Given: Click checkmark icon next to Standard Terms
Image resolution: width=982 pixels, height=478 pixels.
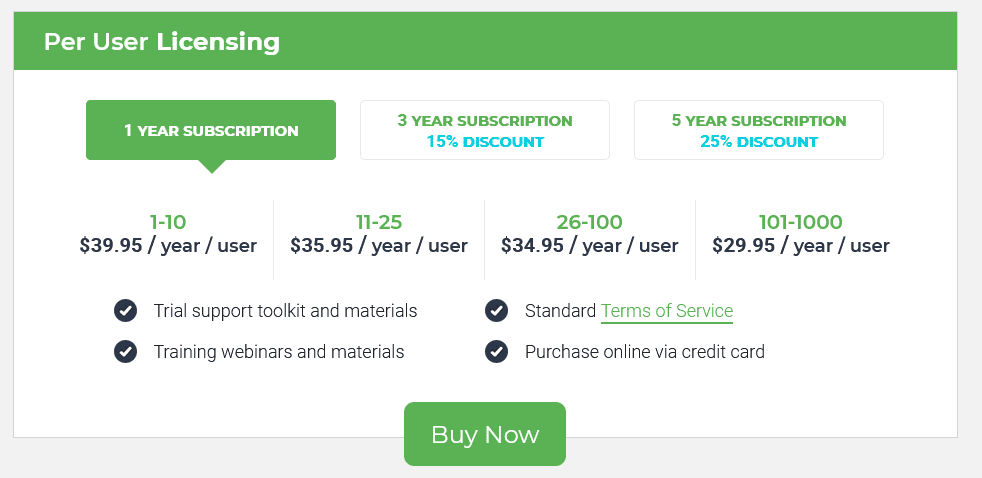Looking at the screenshot, I should point(496,311).
